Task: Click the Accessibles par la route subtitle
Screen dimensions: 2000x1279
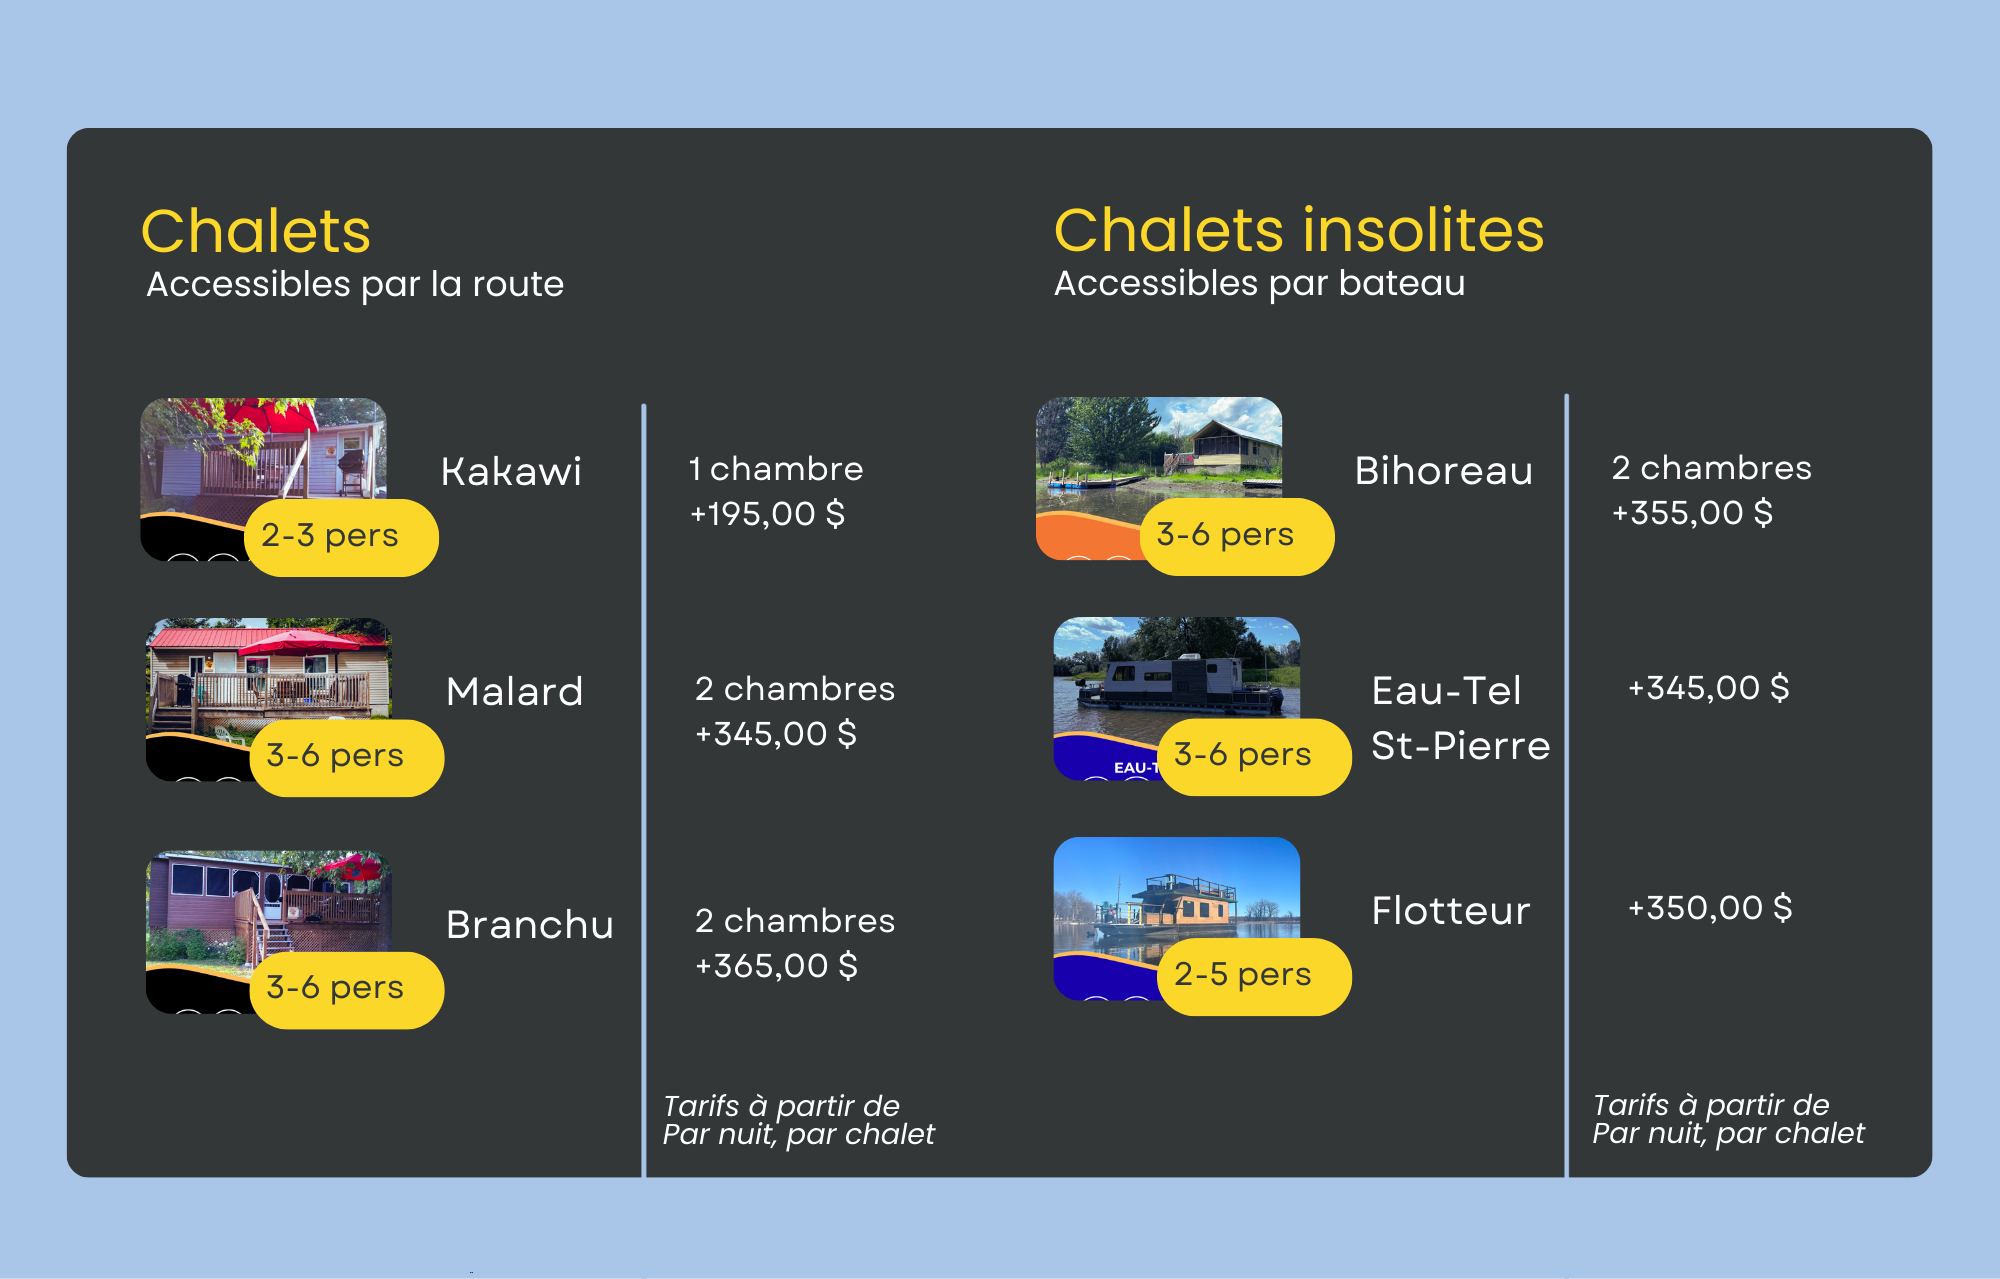Action: click(355, 284)
